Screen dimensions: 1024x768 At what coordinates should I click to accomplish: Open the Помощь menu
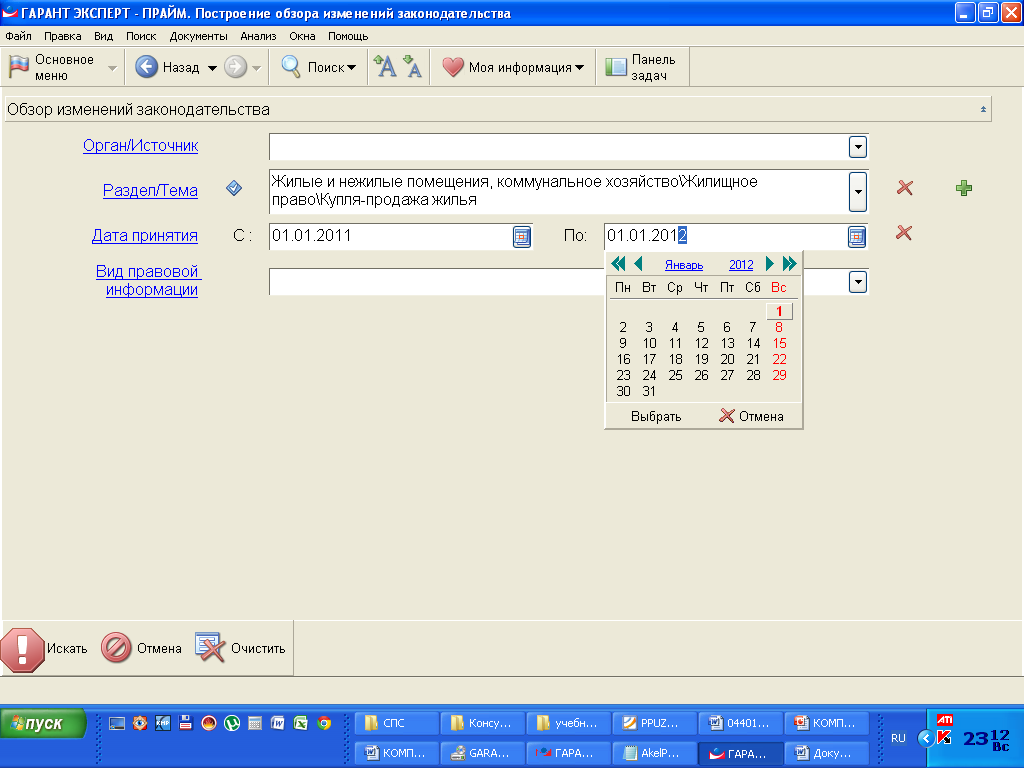pyautogui.click(x=348, y=36)
